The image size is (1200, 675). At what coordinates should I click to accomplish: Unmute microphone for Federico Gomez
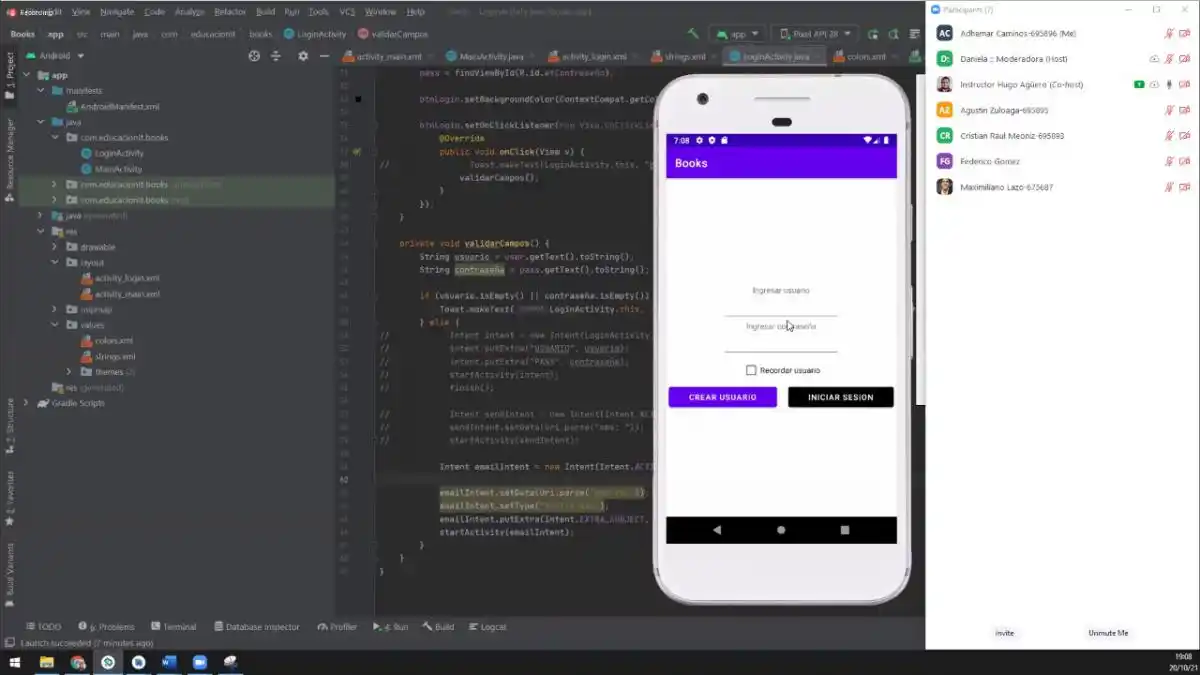pos(1170,159)
